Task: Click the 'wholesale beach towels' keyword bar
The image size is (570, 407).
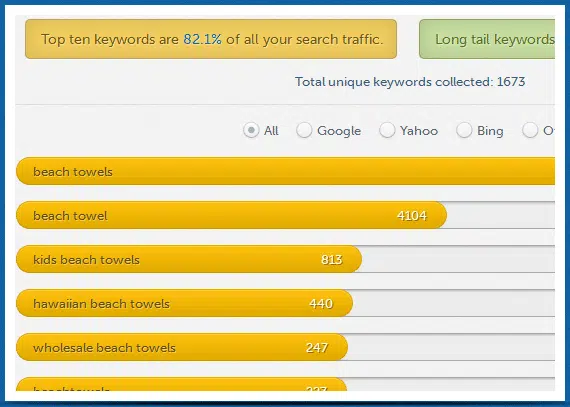Action: point(182,347)
